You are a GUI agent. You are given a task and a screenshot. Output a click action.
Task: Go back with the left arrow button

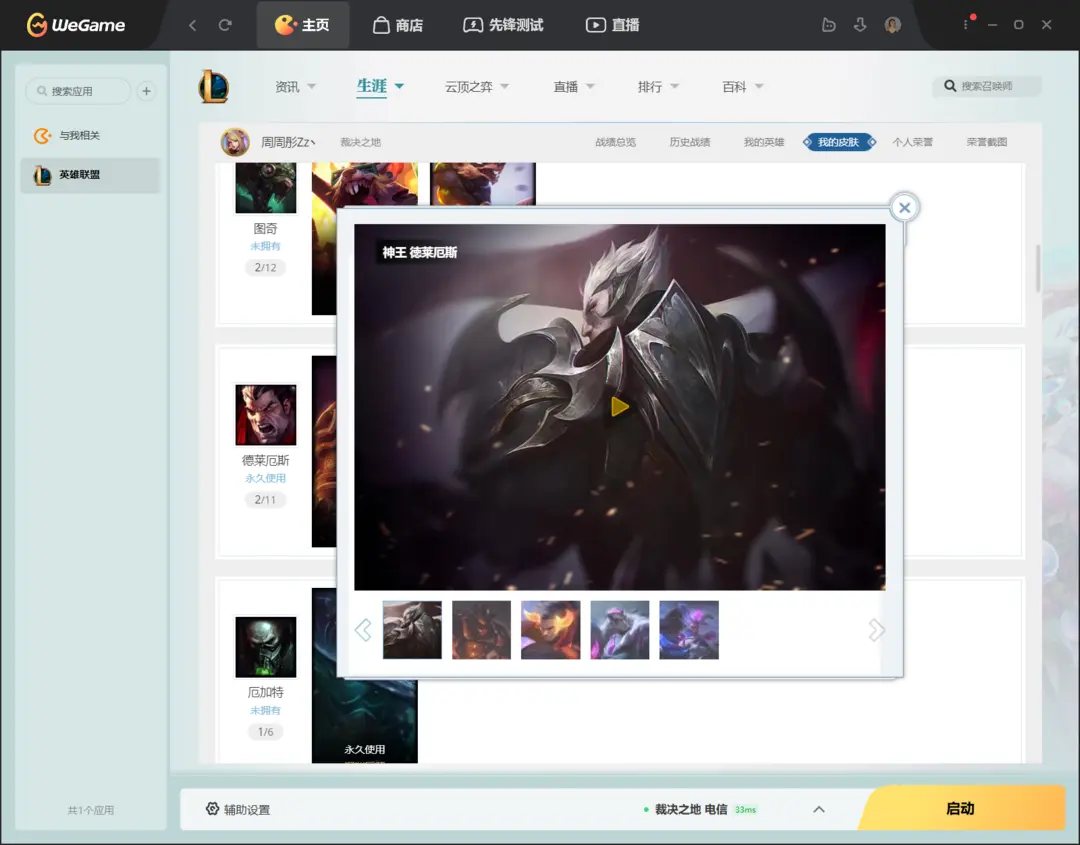point(193,25)
